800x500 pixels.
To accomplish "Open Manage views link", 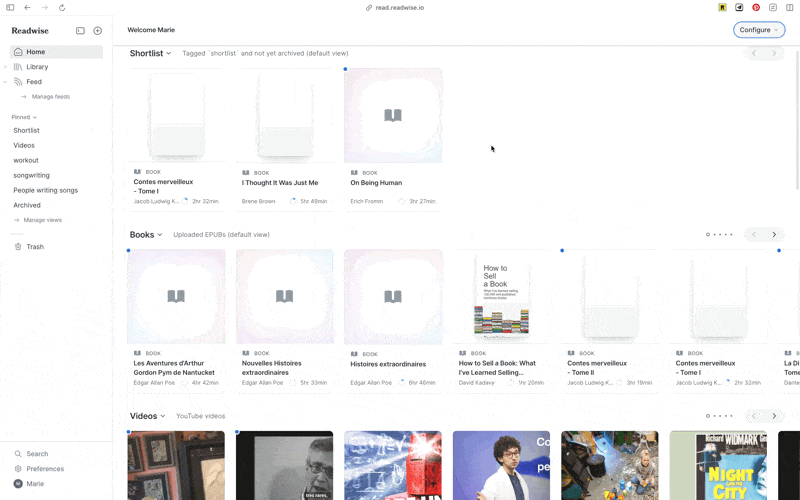I will [42, 220].
